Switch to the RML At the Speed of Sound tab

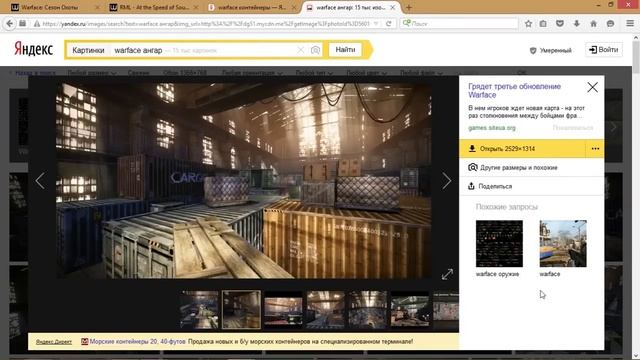153,7
